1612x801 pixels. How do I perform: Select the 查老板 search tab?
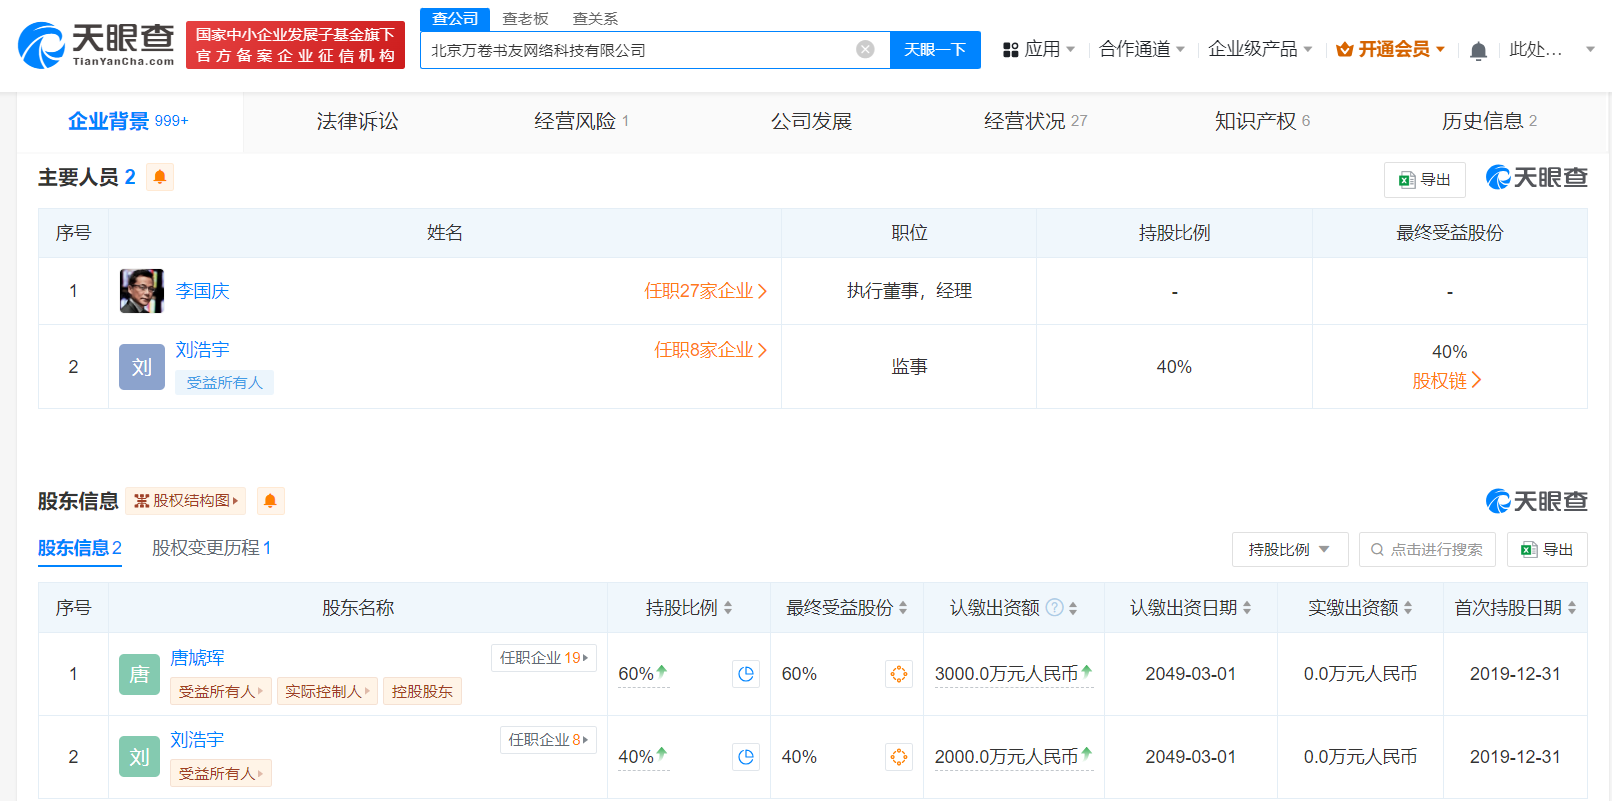(525, 19)
